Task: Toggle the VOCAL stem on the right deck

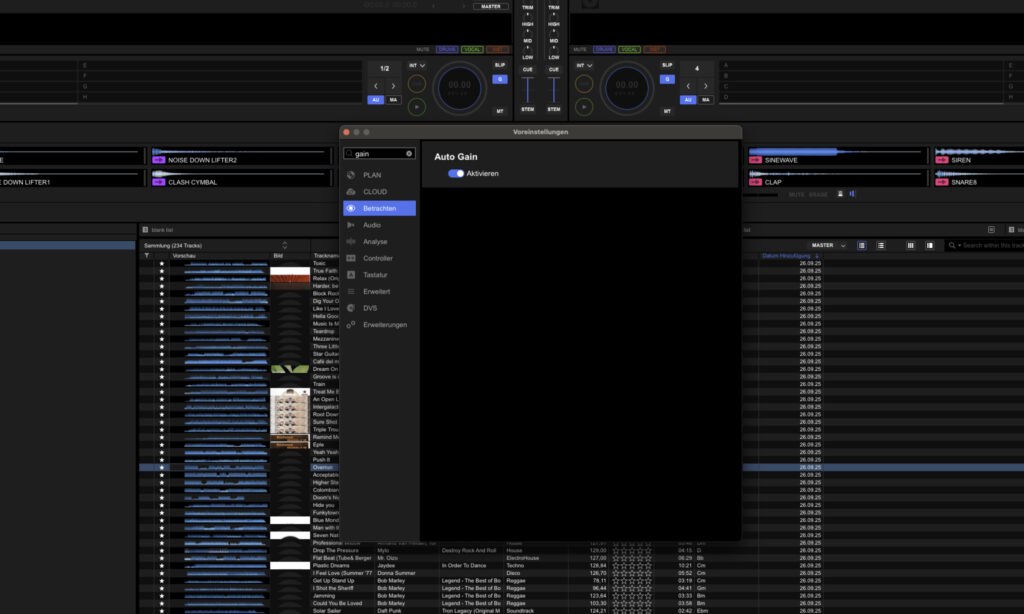Action: point(629,49)
